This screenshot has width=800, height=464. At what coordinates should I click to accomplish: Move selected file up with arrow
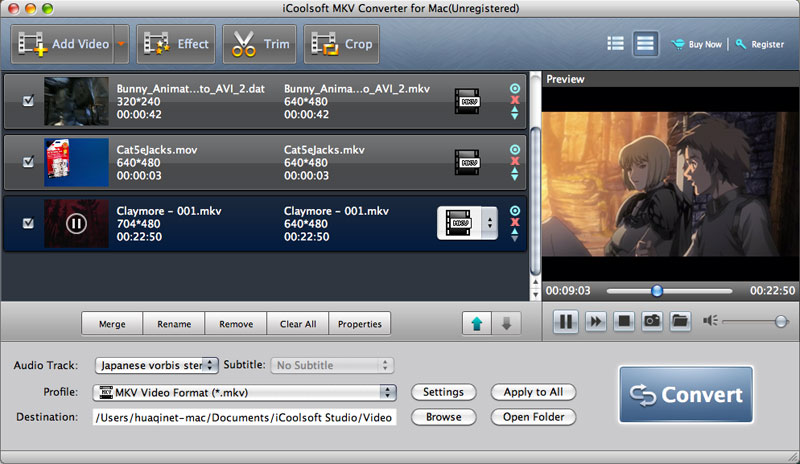click(x=477, y=324)
